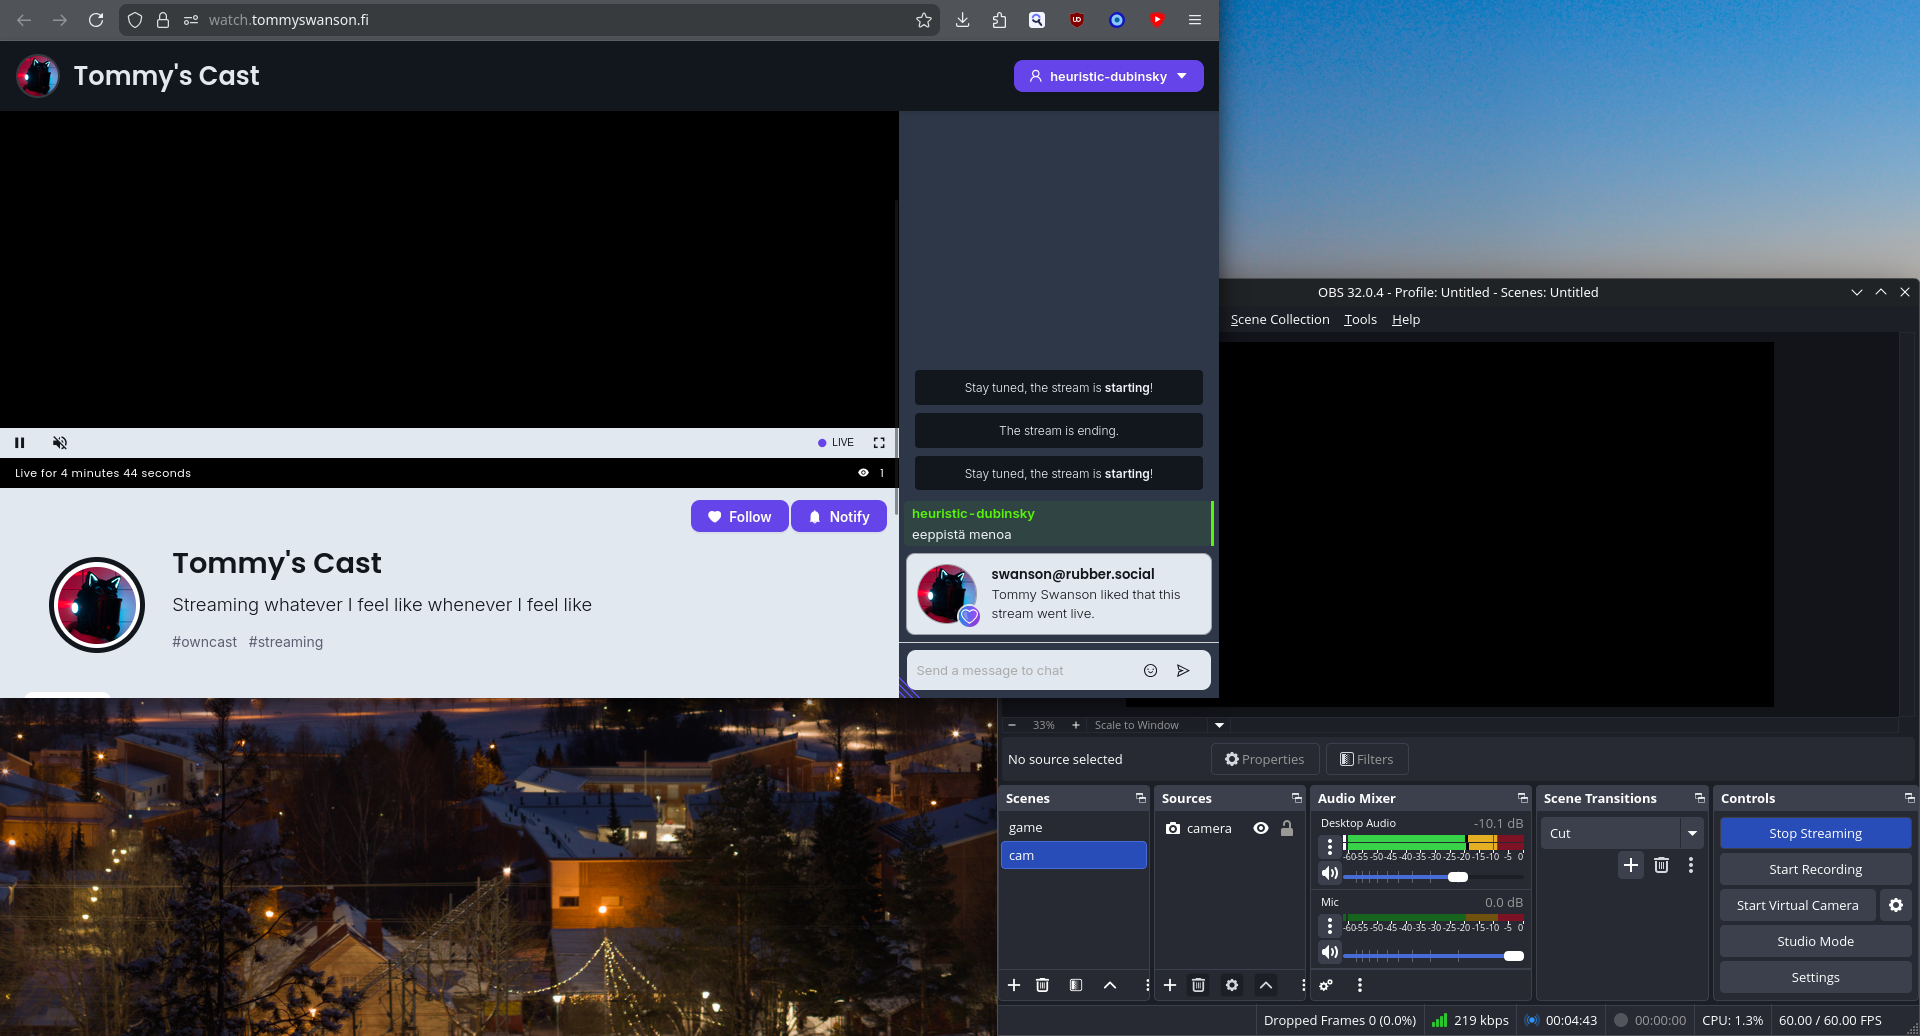This screenshot has height=1036, width=1920.
Task: Send the chat message
Action: tap(1183, 671)
